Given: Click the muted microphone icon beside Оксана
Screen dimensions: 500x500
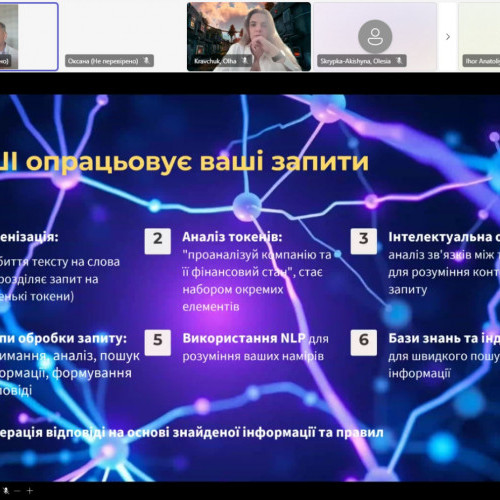Looking at the screenshot, I should (x=146, y=61).
